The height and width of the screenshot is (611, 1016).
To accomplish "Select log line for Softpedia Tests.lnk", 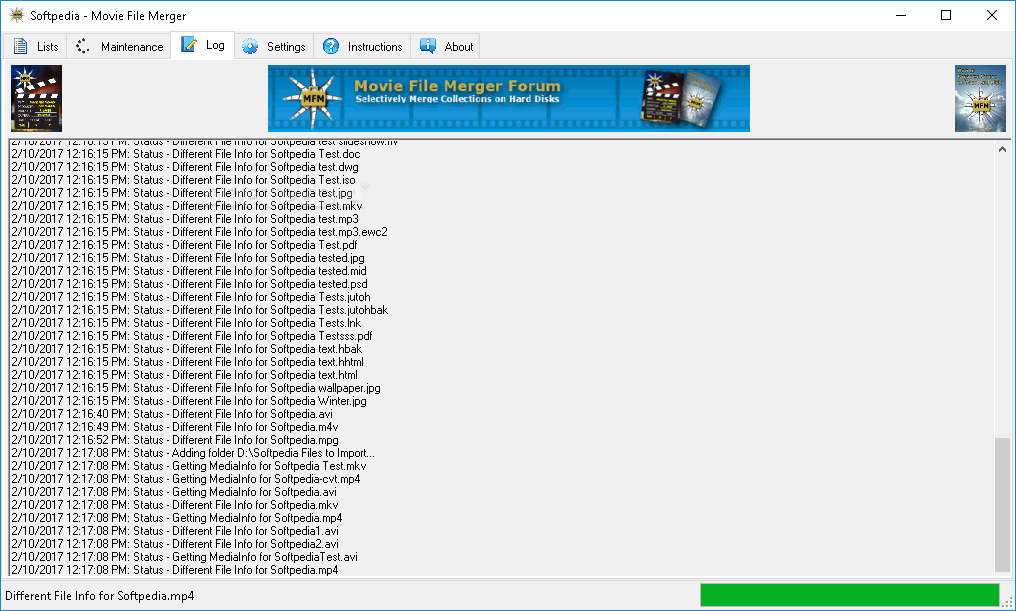I will click(186, 323).
